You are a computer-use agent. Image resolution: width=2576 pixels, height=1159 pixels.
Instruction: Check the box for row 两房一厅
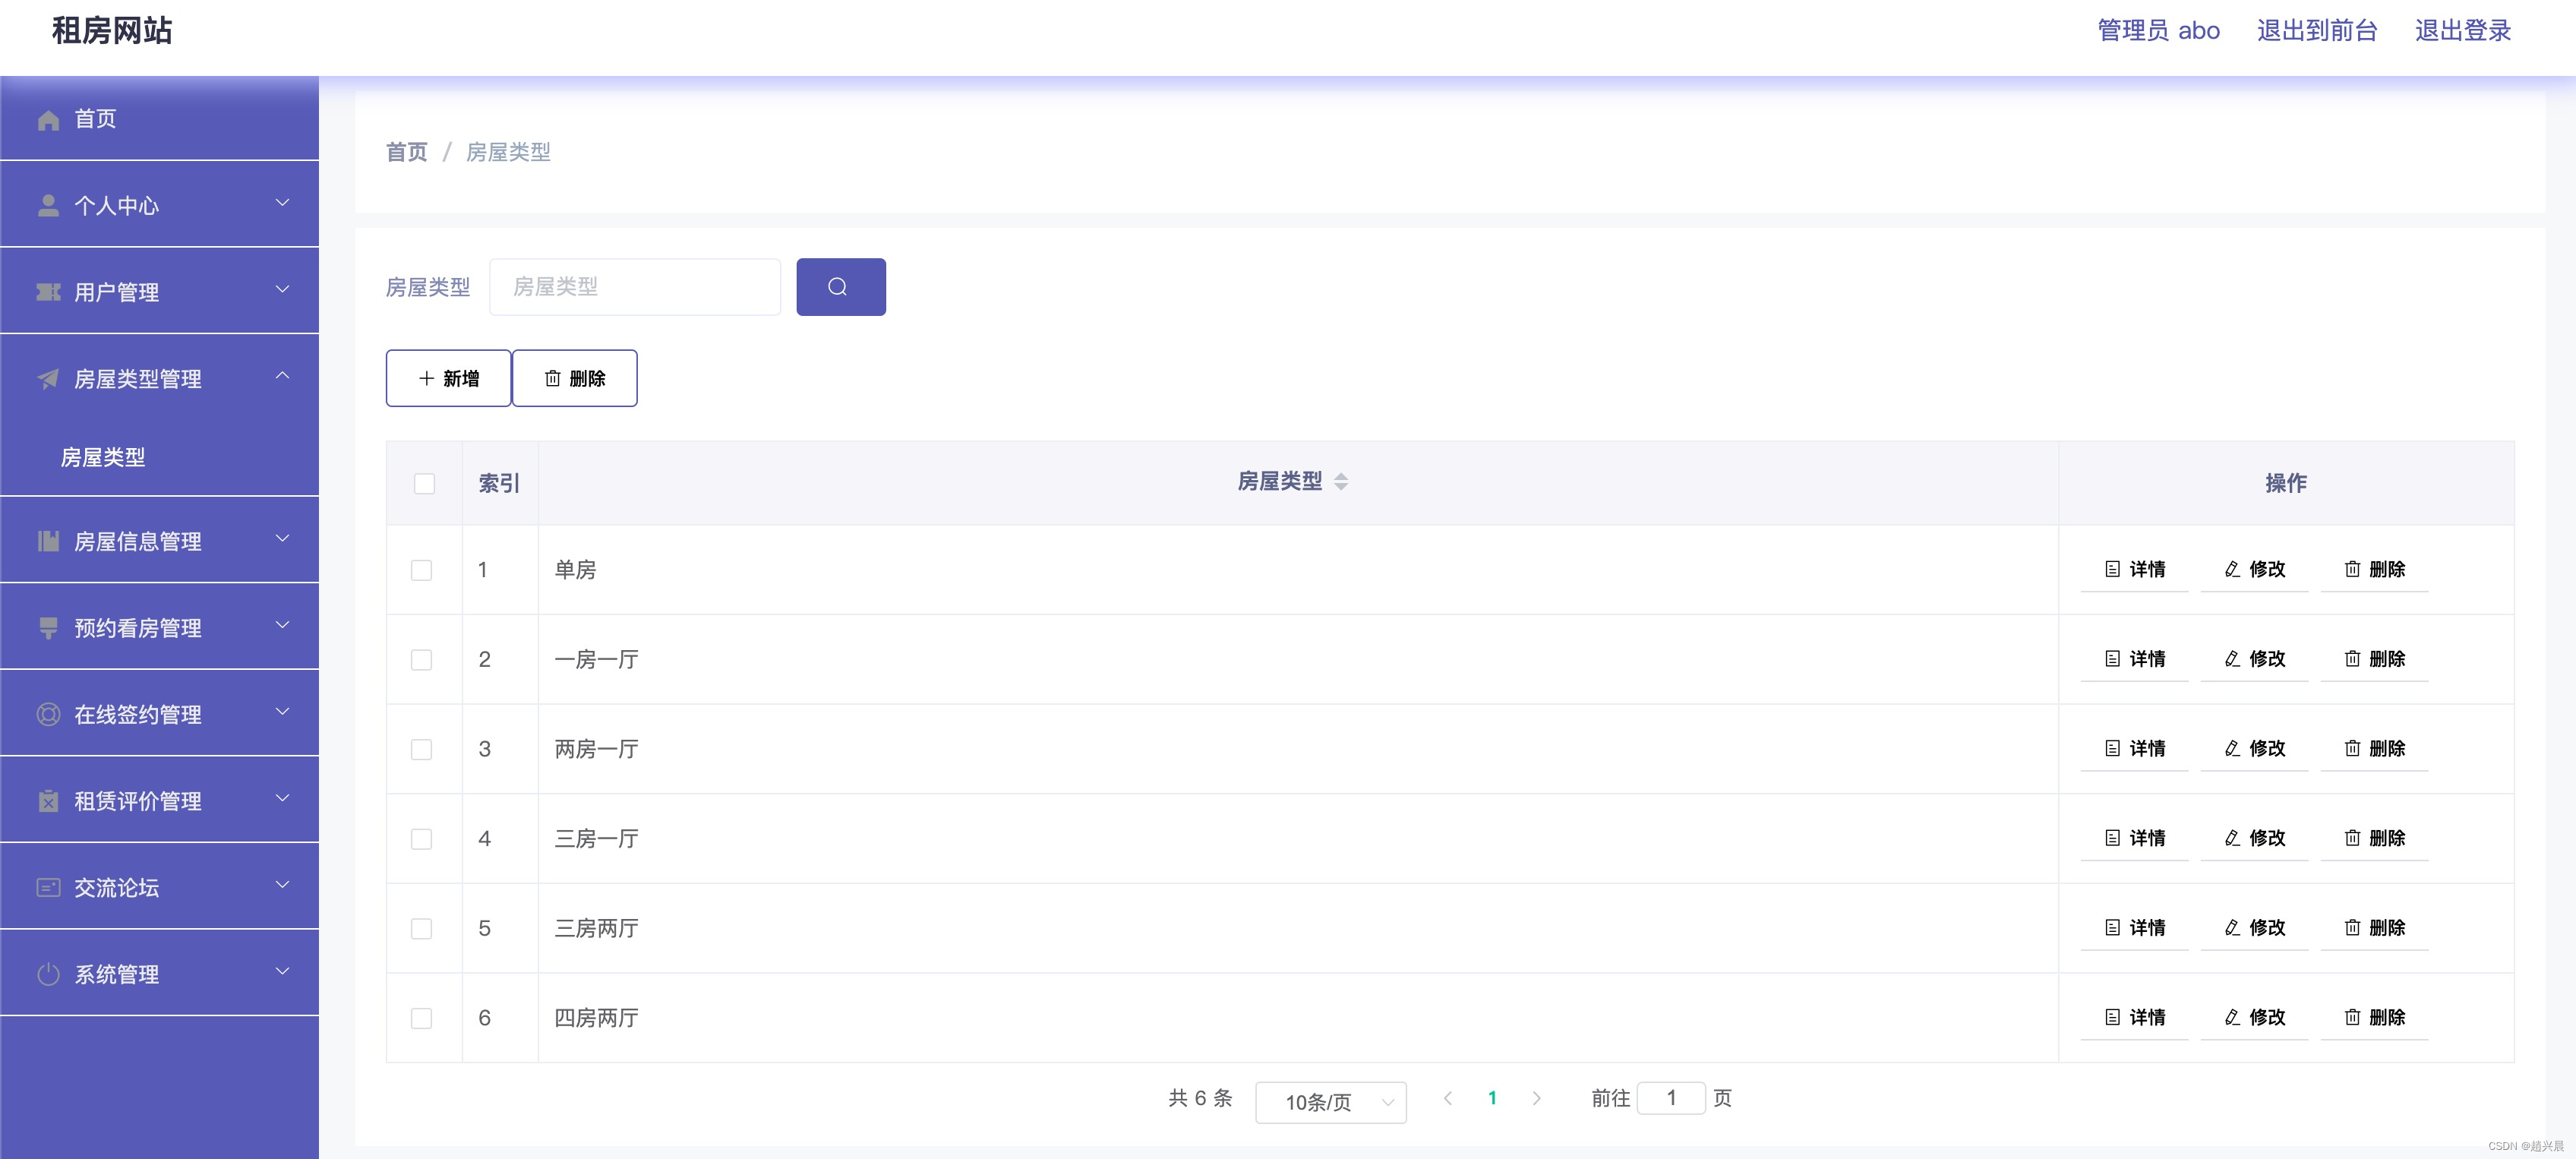[421, 749]
